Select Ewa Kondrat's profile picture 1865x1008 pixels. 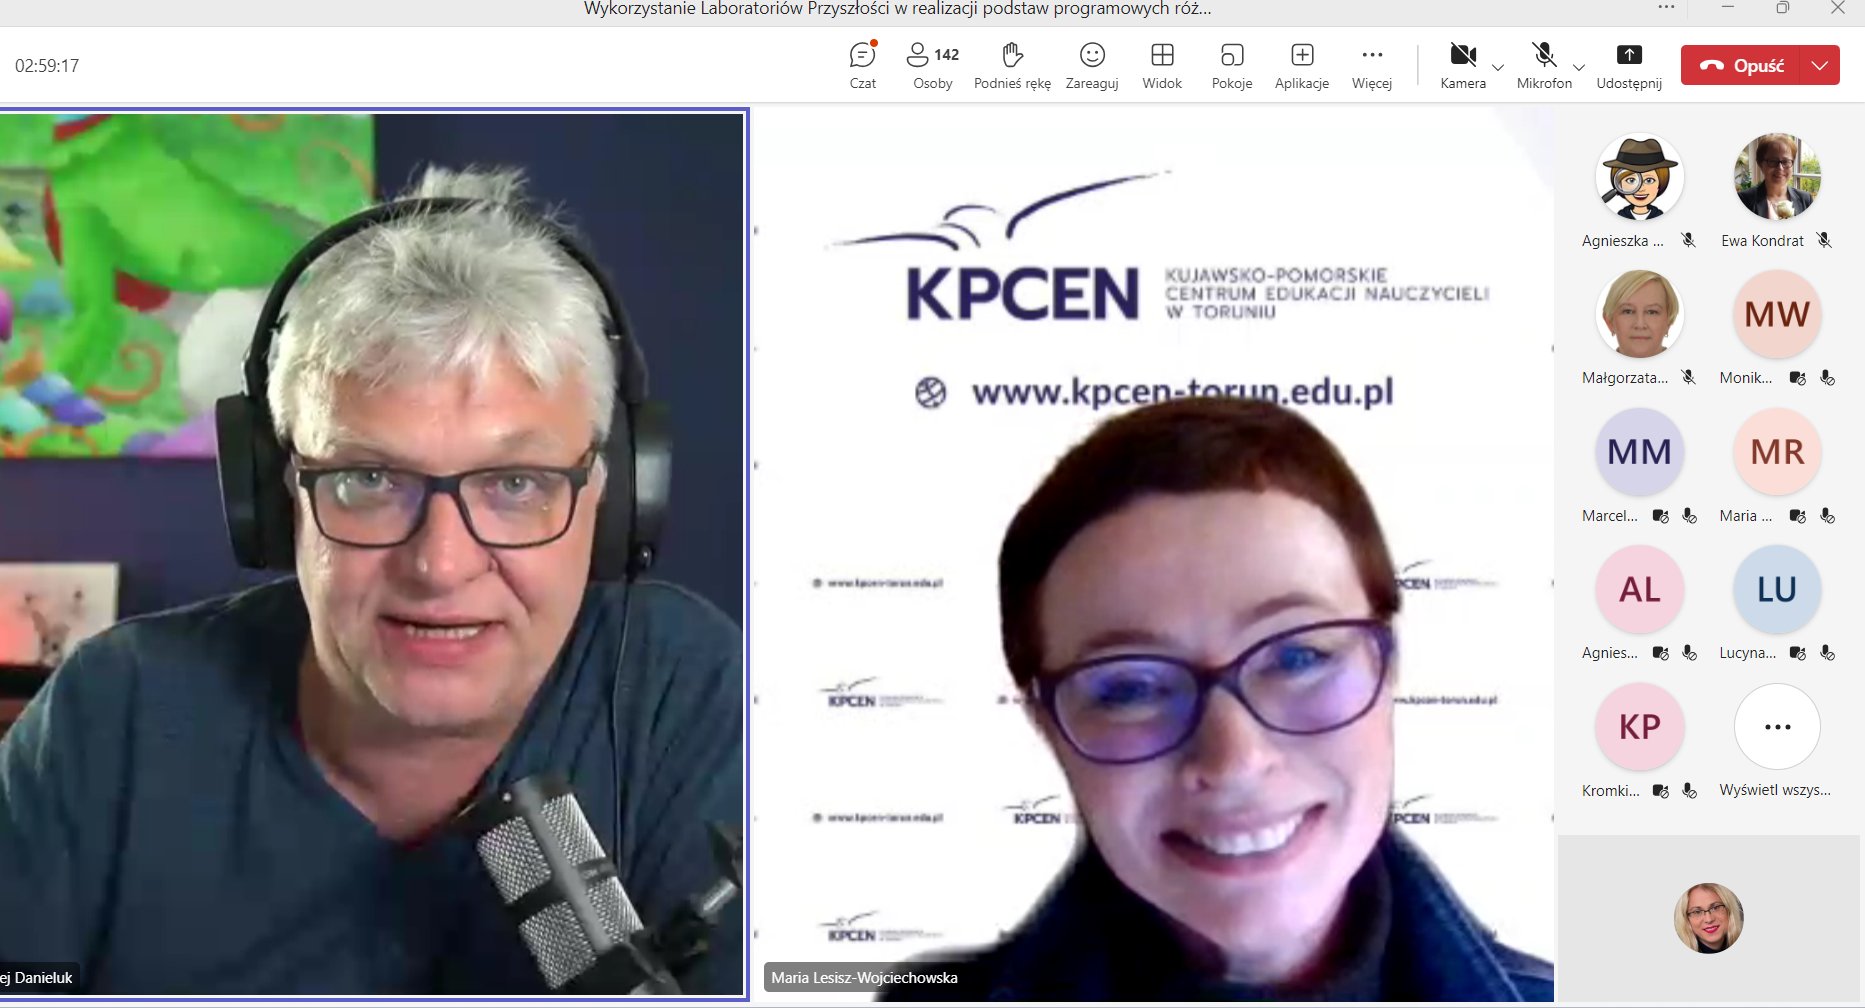[x=1777, y=177]
